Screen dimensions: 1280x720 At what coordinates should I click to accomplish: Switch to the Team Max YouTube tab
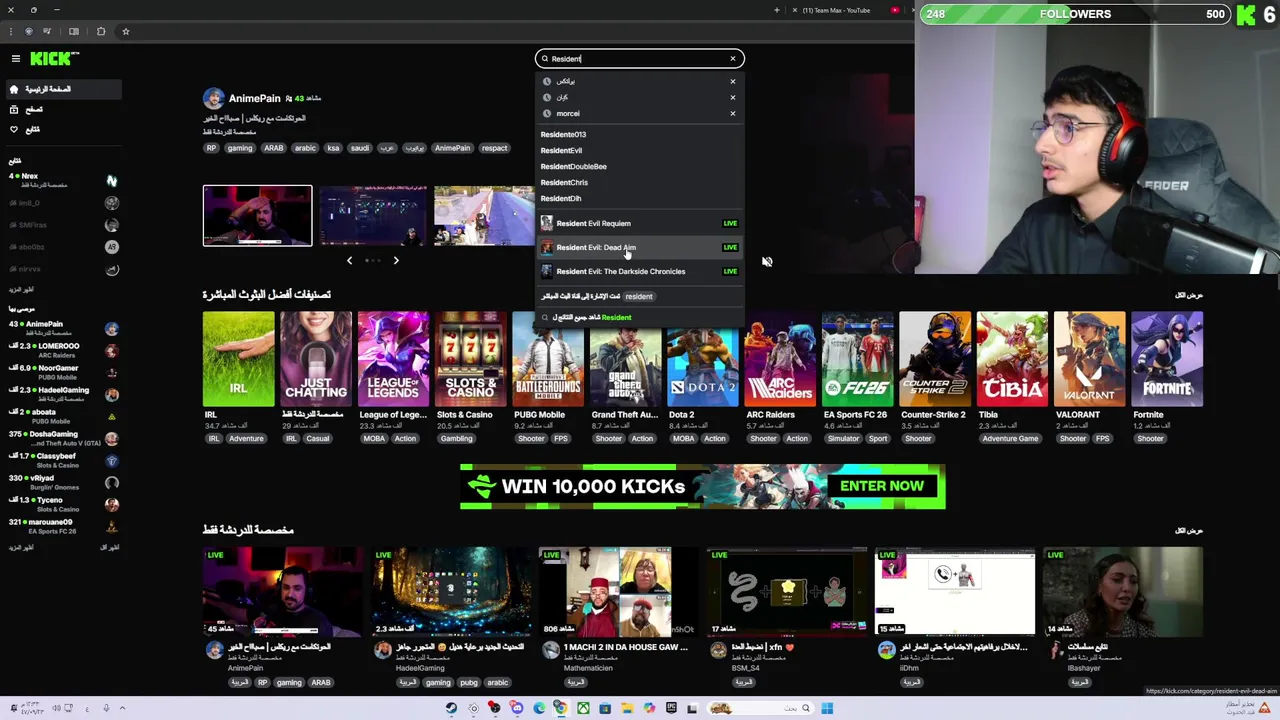pos(838,10)
